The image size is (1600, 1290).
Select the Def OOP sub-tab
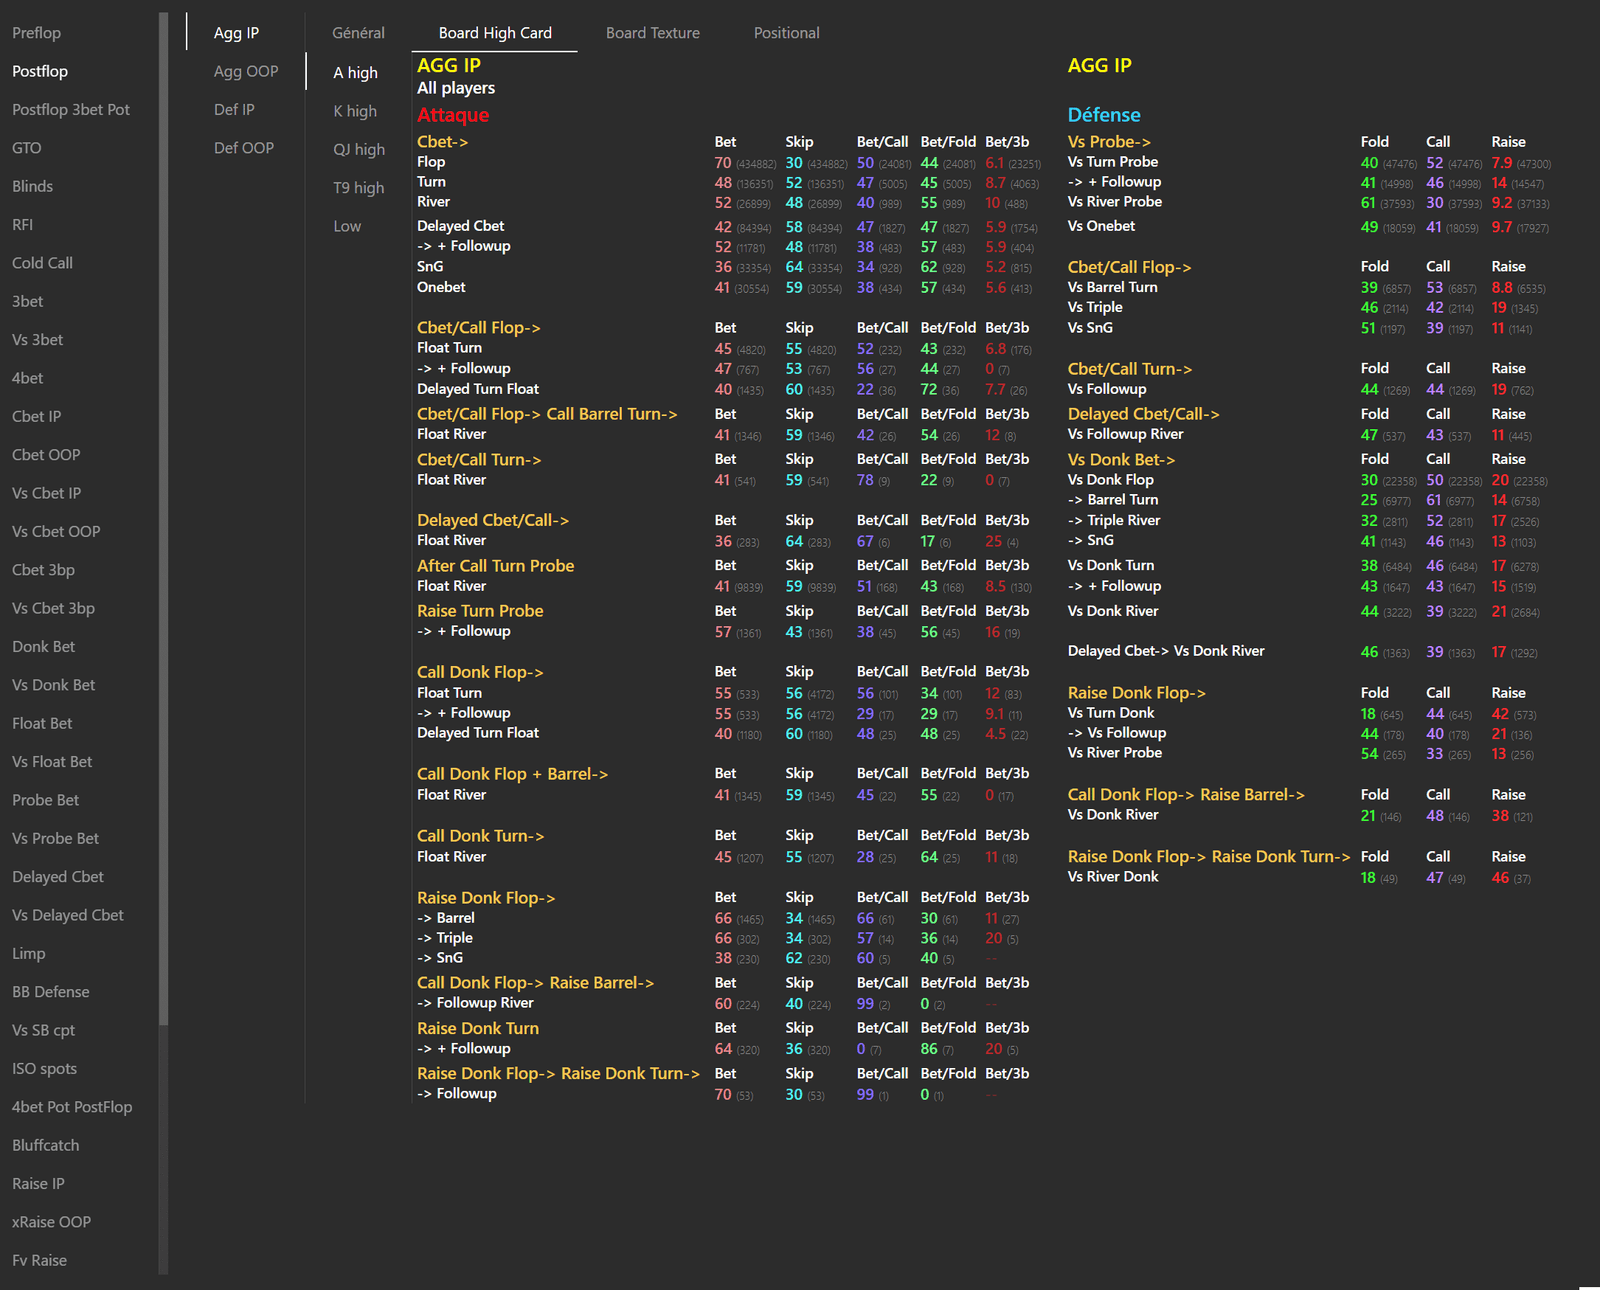pyautogui.click(x=244, y=148)
